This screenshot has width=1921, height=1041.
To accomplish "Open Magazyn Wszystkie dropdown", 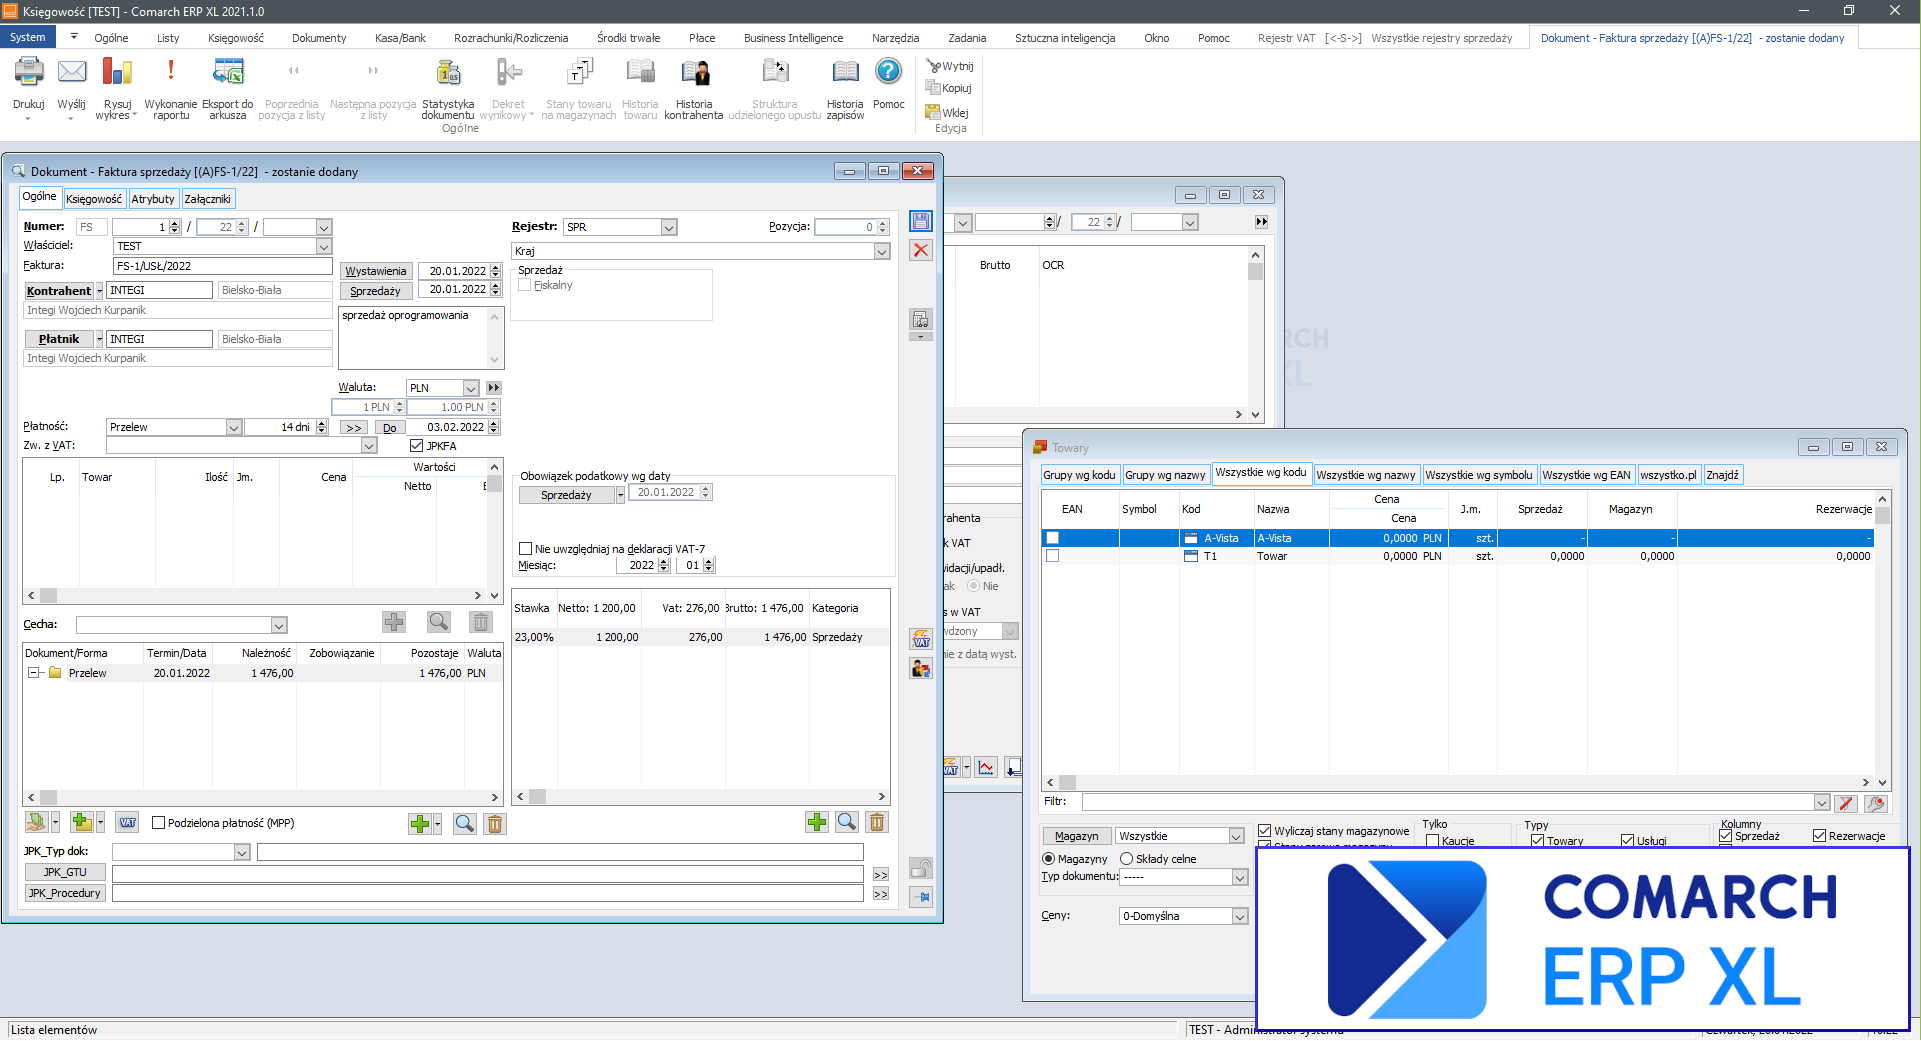I will click(x=1236, y=836).
